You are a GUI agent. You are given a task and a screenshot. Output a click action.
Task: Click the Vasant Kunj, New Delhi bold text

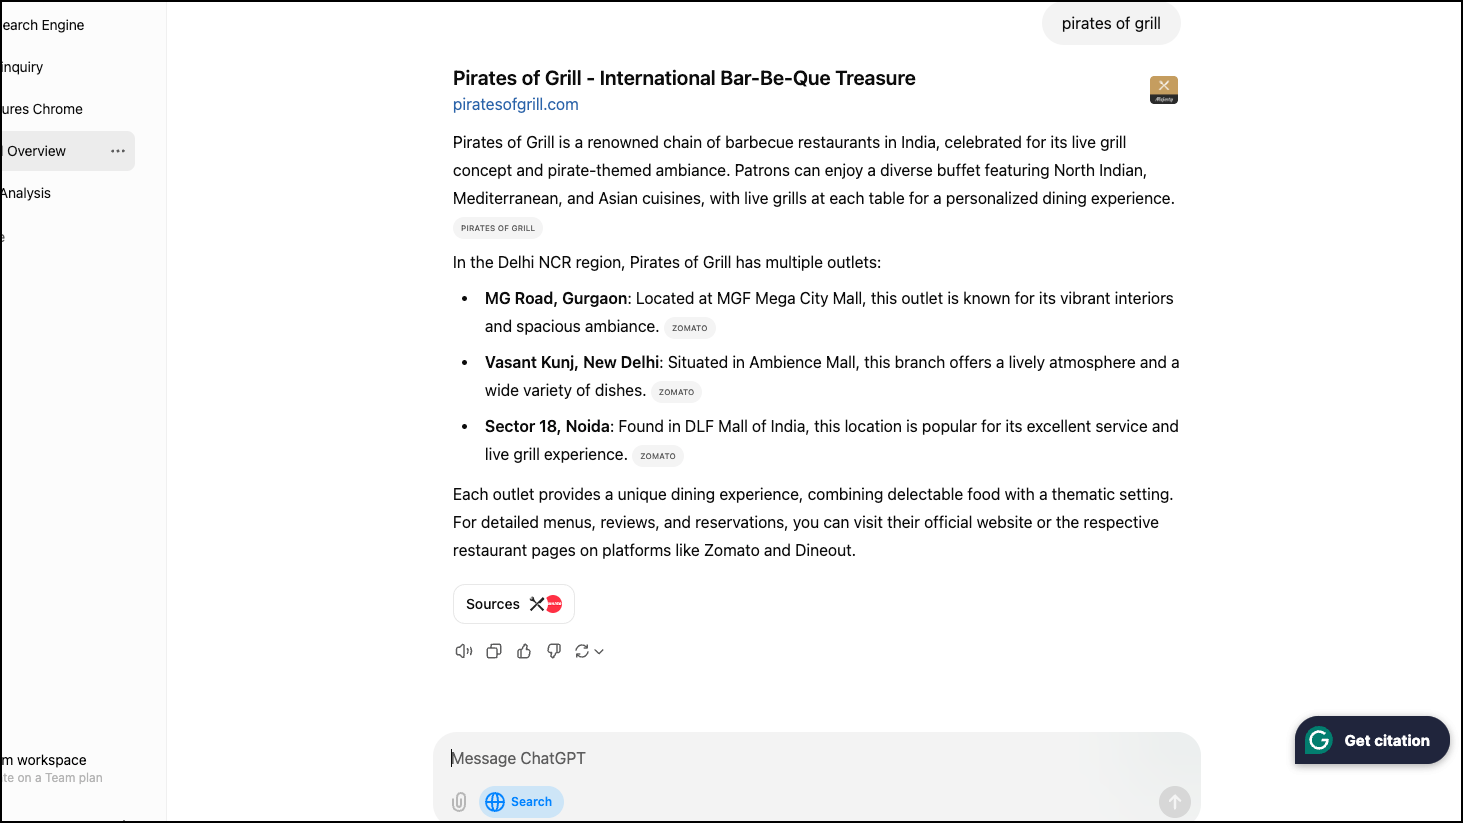[x=572, y=362]
